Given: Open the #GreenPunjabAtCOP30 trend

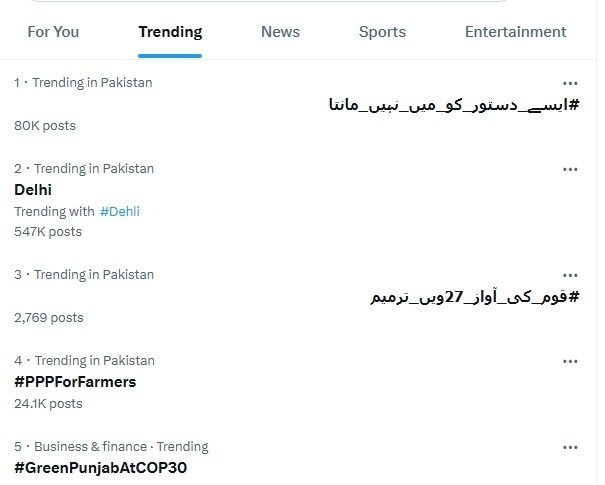Looking at the screenshot, I should tap(101, 468).
